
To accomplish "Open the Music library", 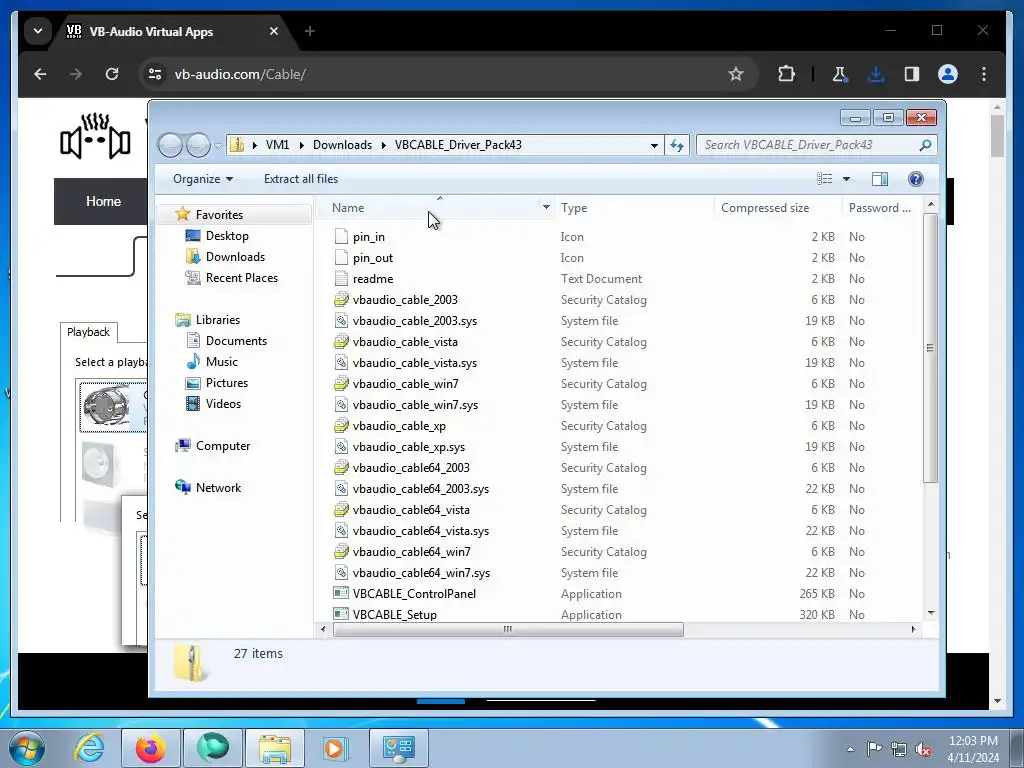I will point(222,362).
